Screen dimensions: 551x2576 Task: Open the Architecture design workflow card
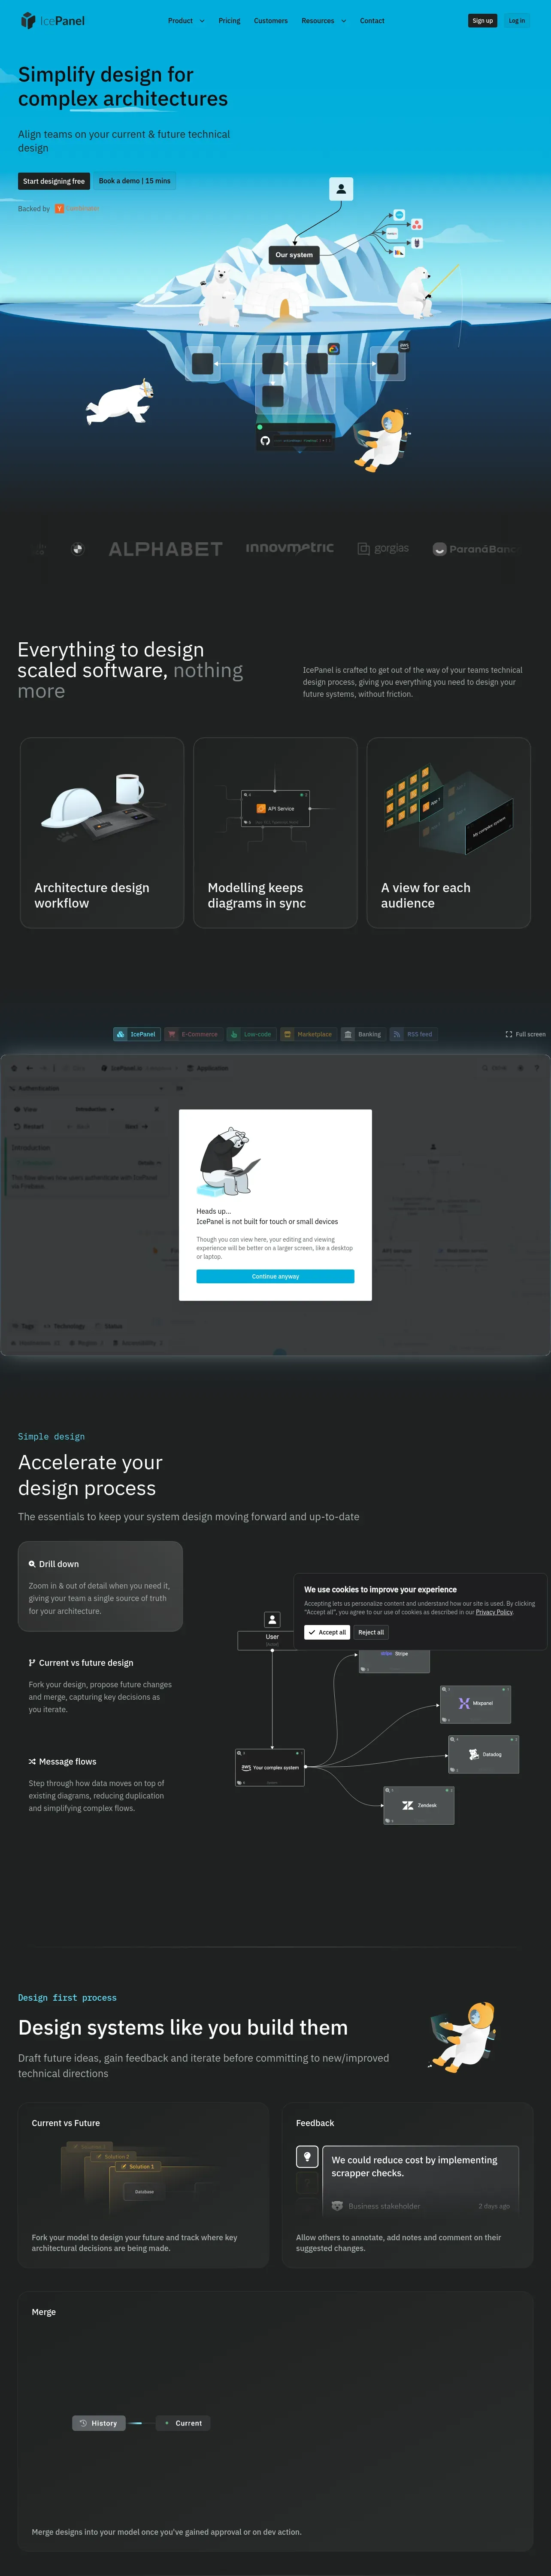(102, 833)
